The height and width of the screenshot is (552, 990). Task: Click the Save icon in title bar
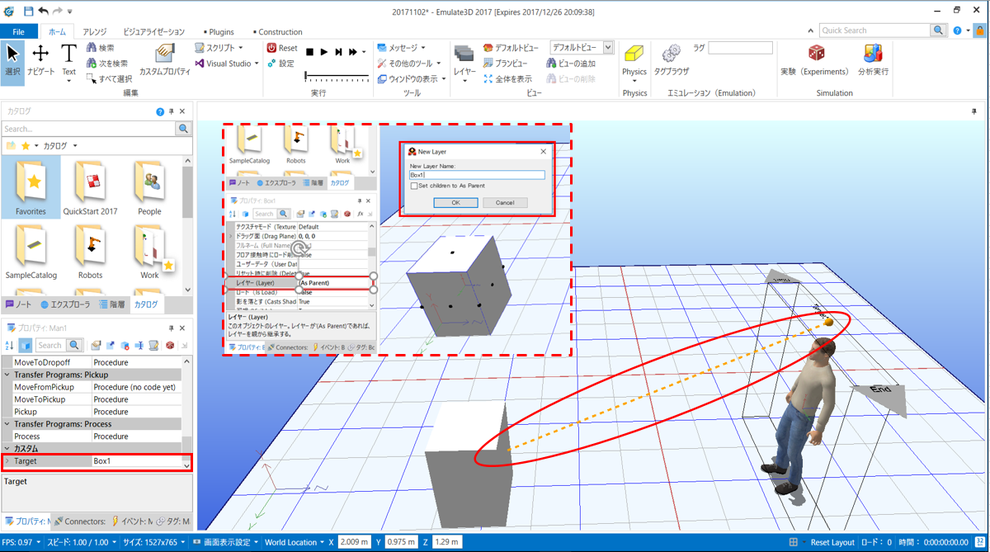click(x=28, y=11)
